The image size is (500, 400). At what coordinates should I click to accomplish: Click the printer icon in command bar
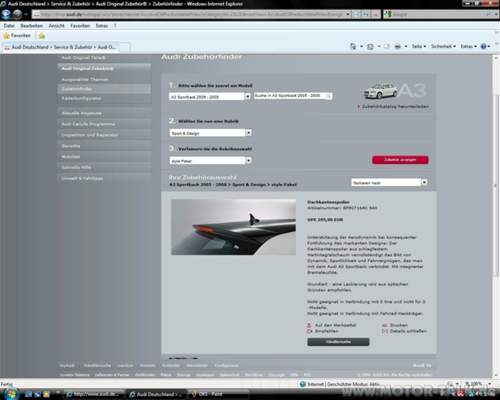tap(398, 46)
